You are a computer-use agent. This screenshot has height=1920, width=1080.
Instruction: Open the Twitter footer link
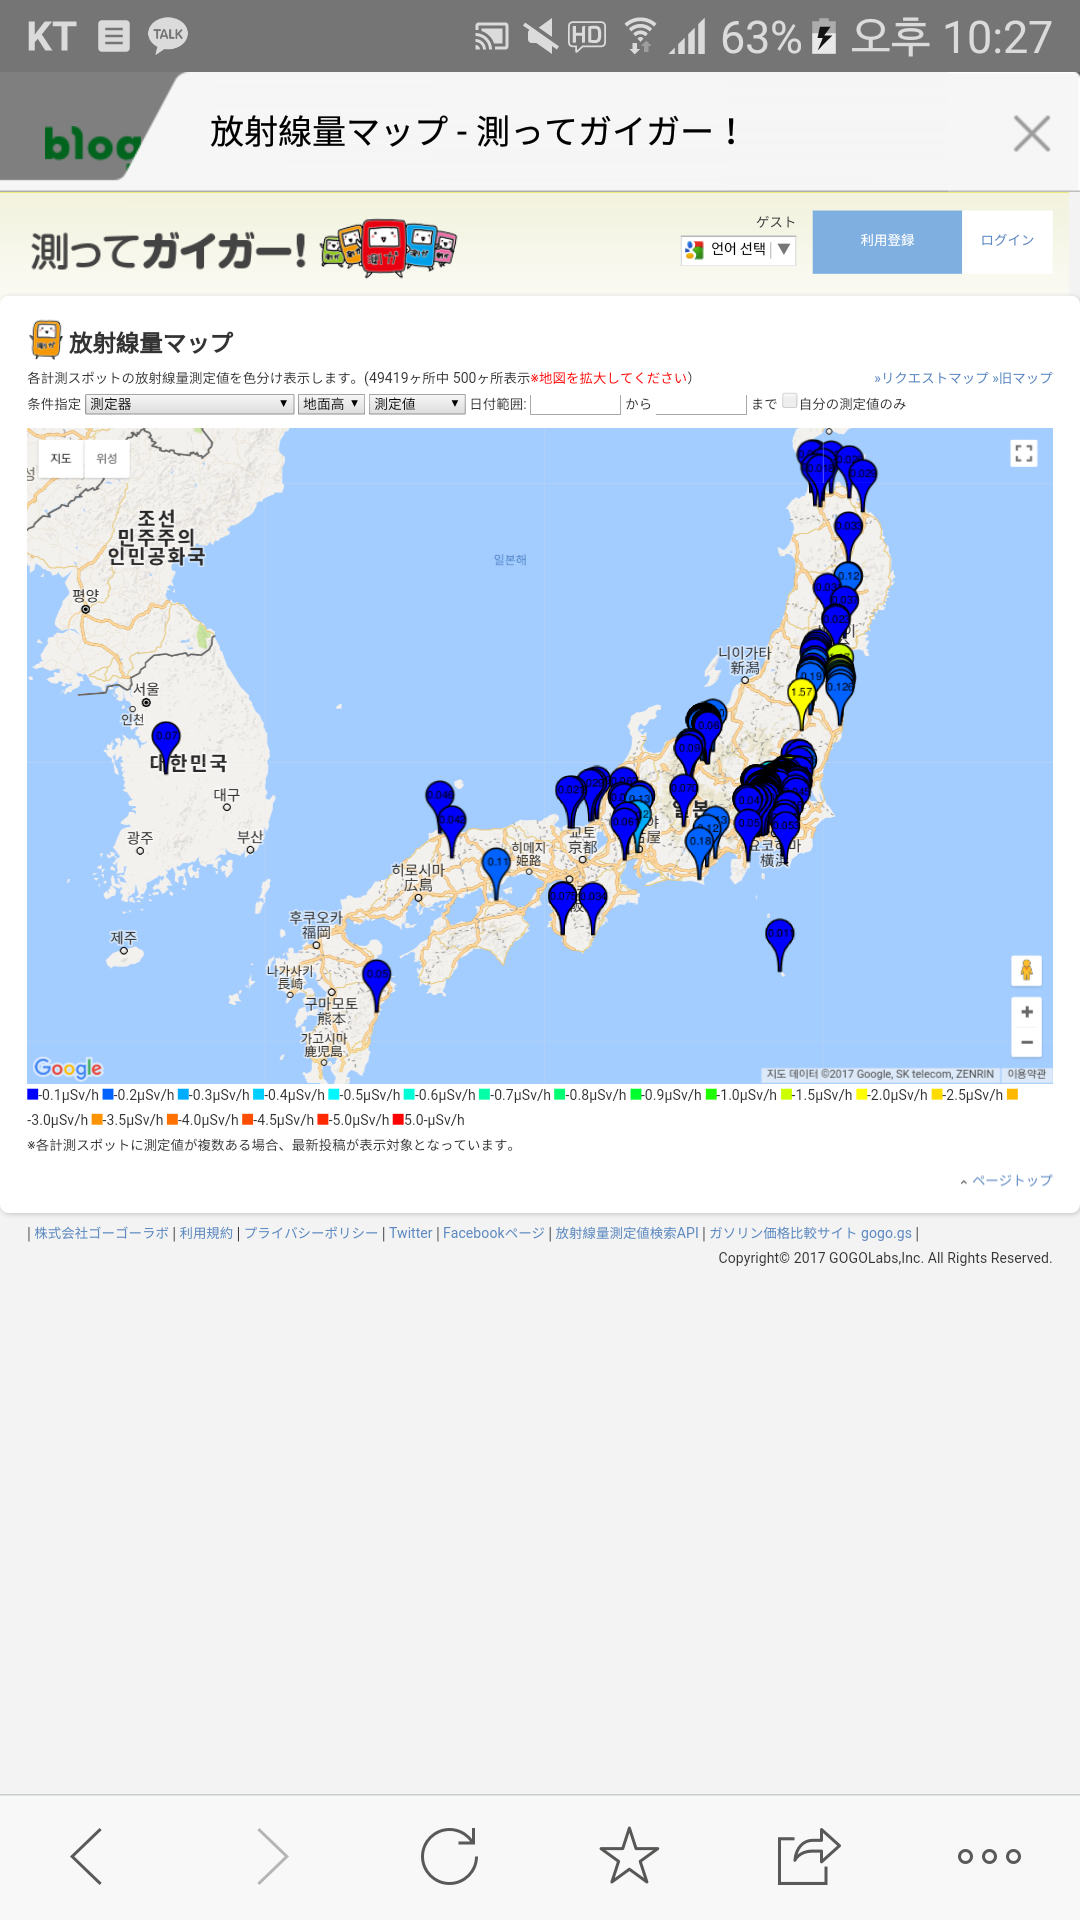click(411, 1233)
